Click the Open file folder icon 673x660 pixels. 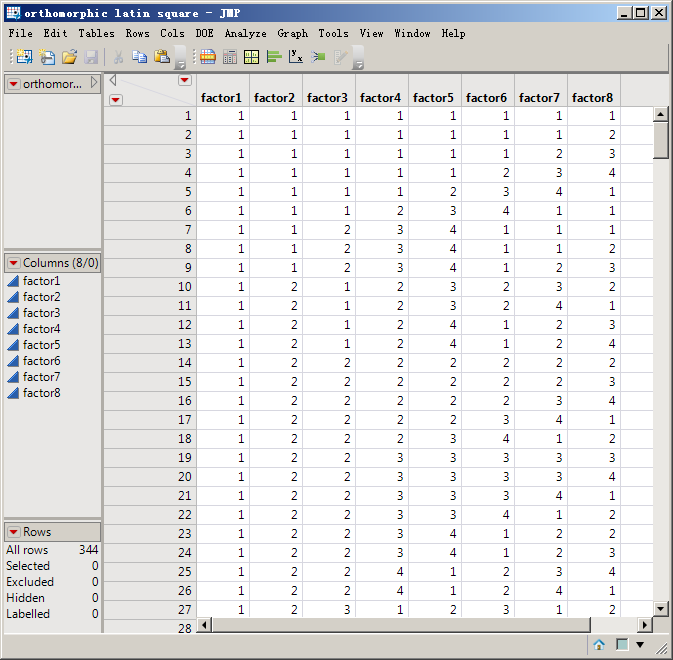click(69, 57)
